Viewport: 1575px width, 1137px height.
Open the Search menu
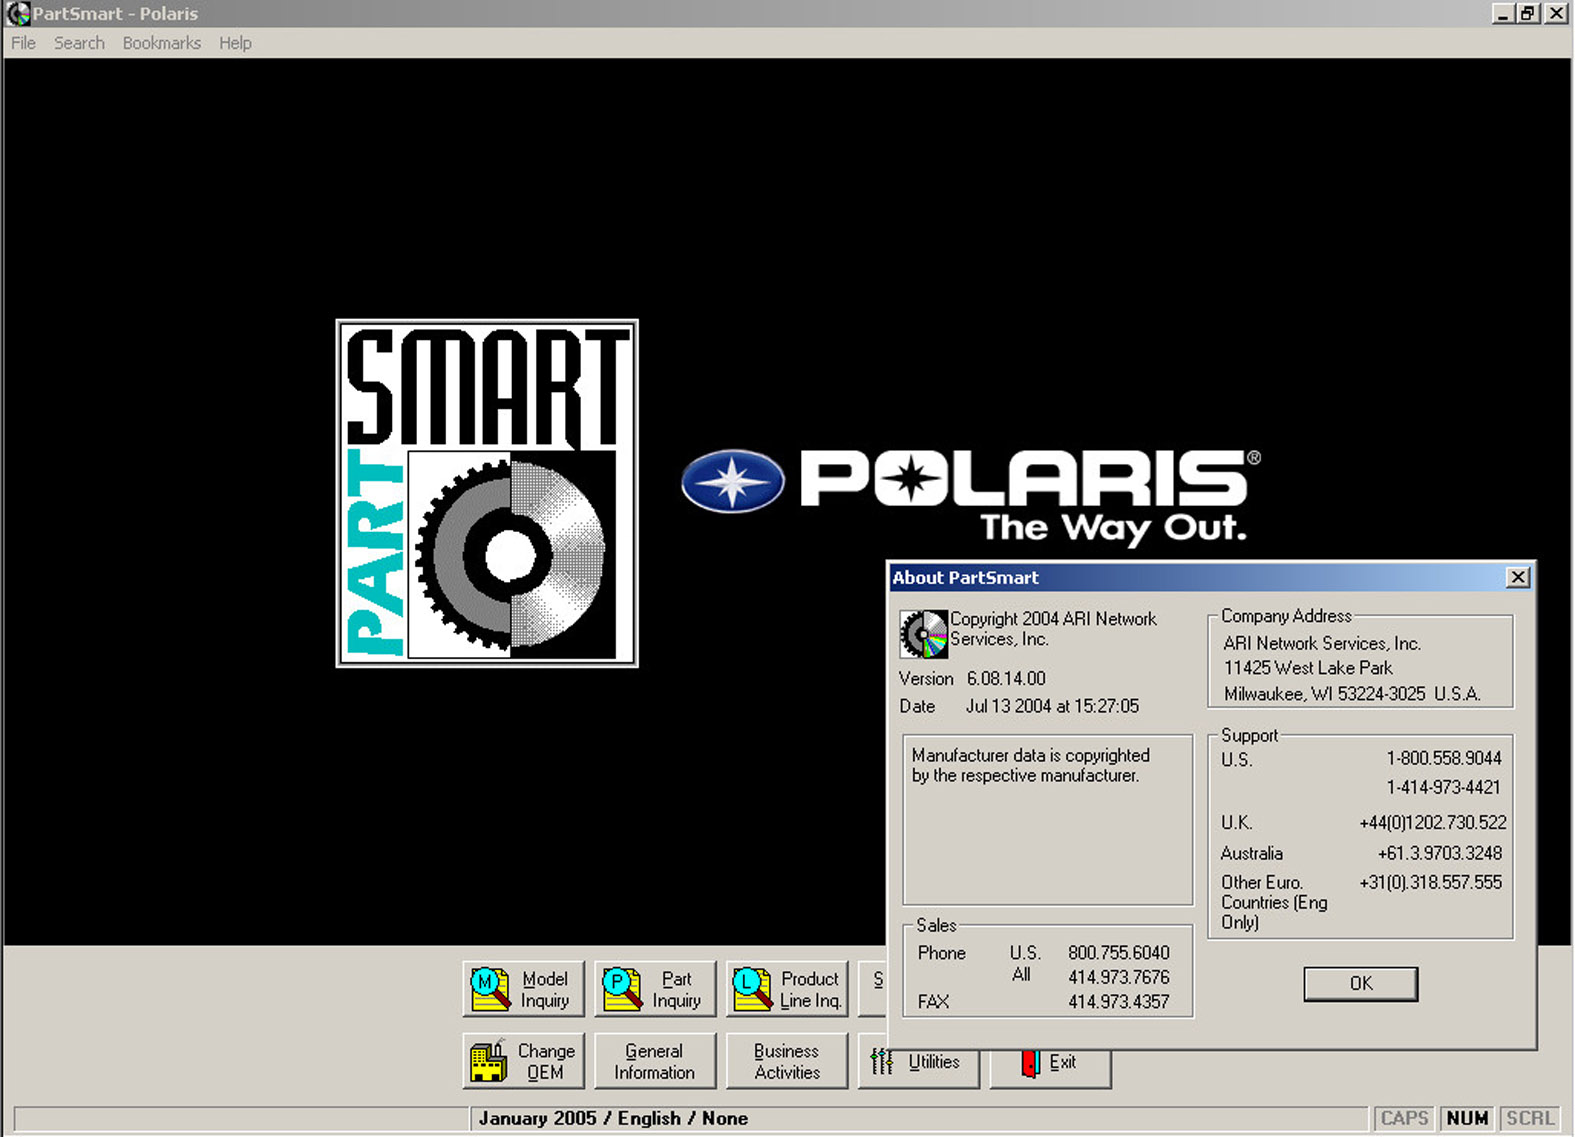79,43
